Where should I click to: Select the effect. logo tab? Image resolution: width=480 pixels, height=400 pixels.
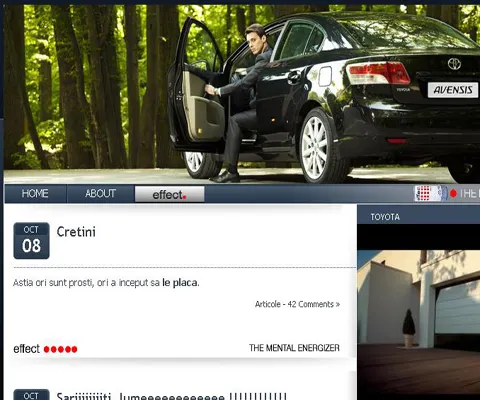(x=169, y=194)
